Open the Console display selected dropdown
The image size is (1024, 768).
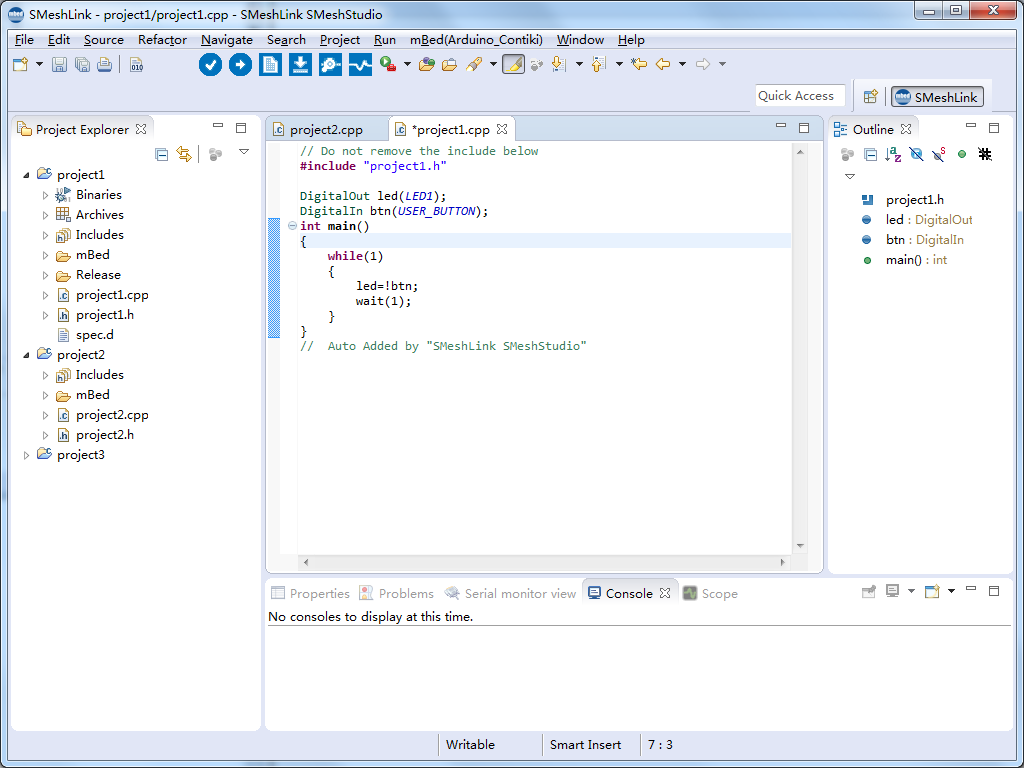click(911, 591)
